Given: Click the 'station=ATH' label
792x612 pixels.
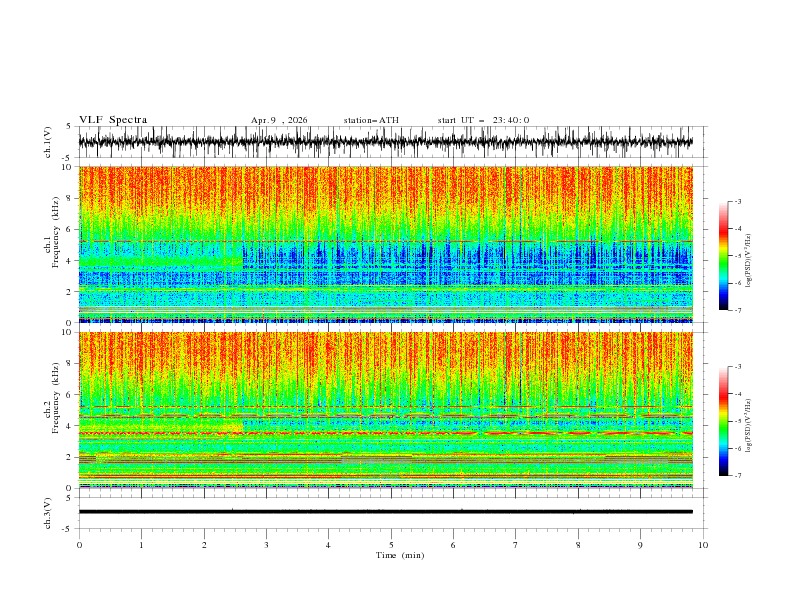Looking at the screenshot, I should pyautogui.click(x=371, y=120).
